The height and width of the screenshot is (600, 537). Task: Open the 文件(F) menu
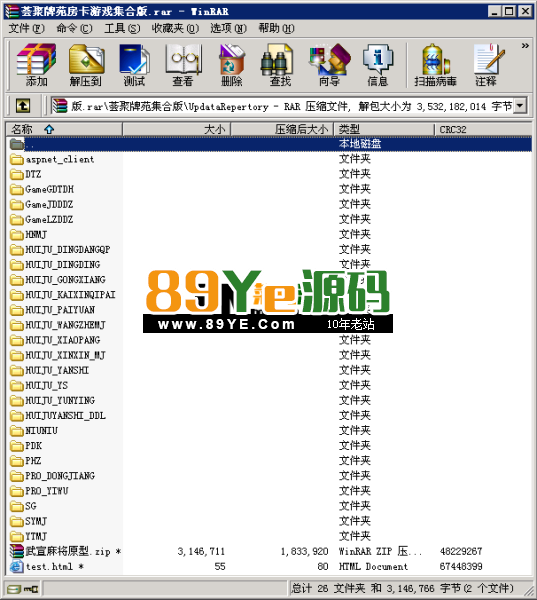[x=26, y=28]
